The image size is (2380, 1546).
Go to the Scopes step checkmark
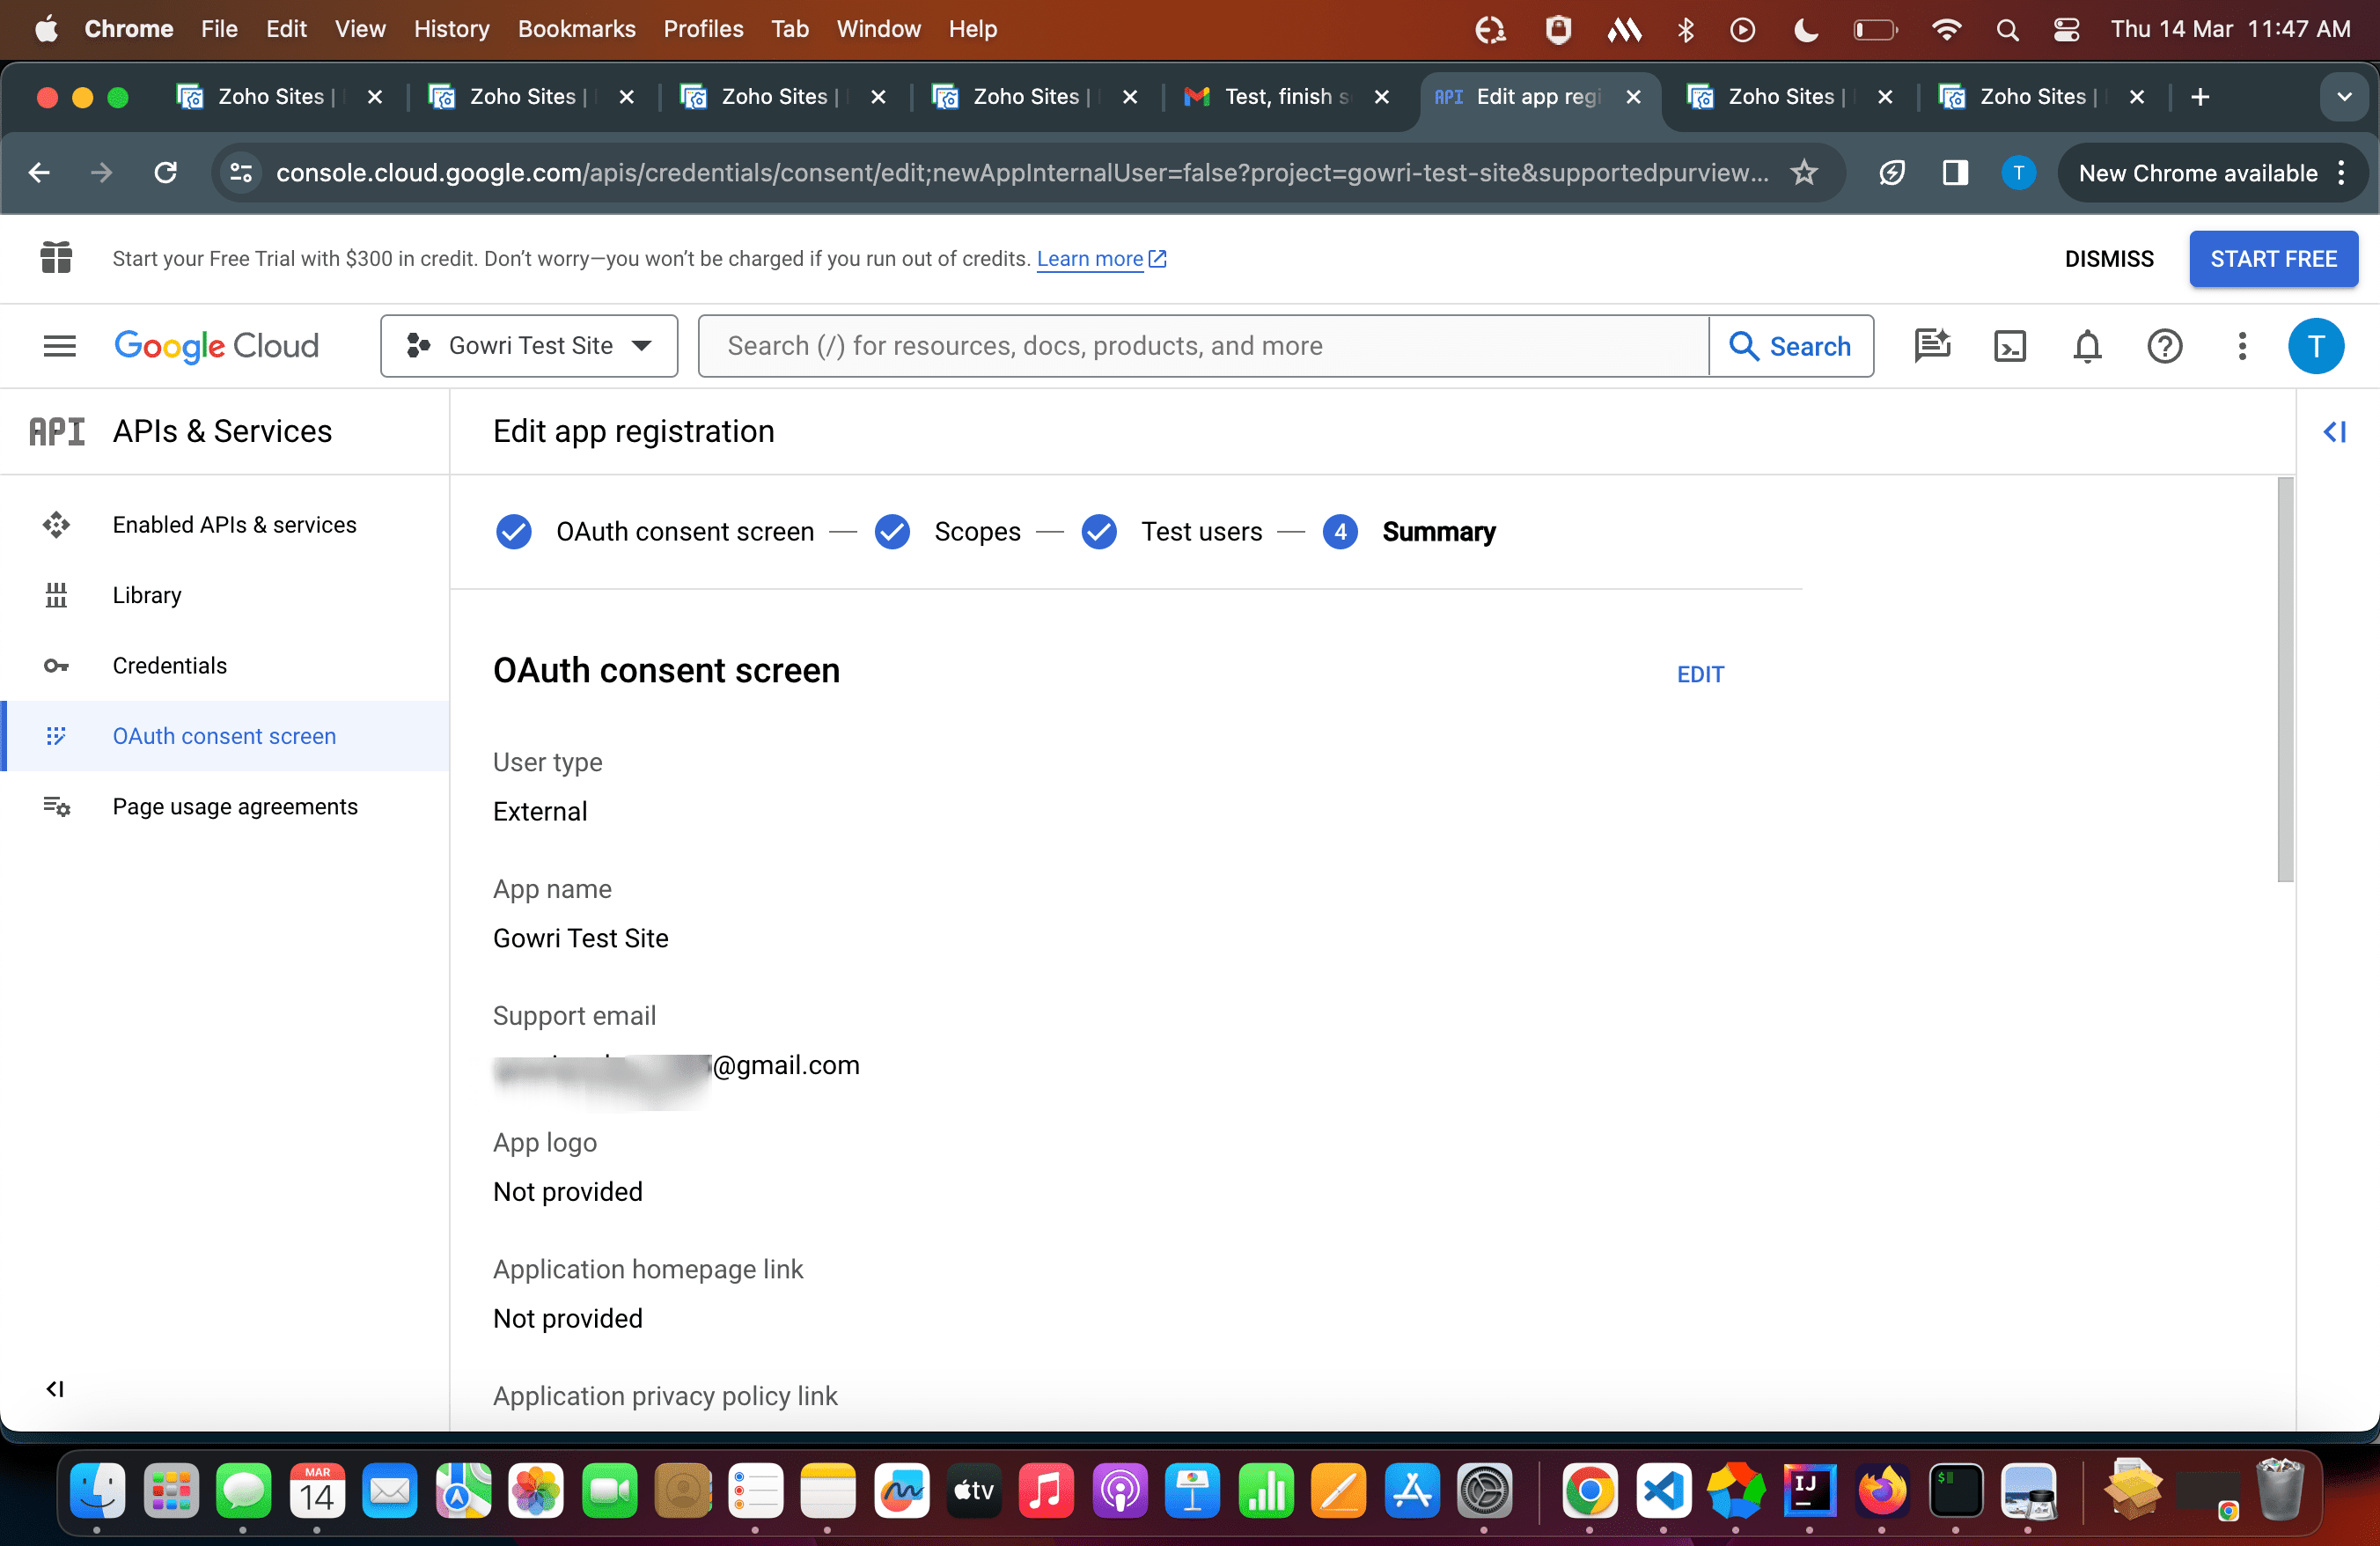[892, 532]
